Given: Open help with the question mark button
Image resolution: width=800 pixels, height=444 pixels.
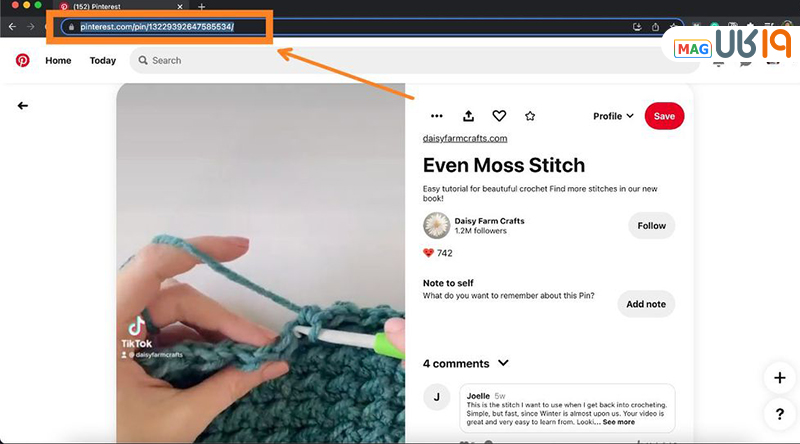Looking at the screenshot, I should tap(779, 413).
